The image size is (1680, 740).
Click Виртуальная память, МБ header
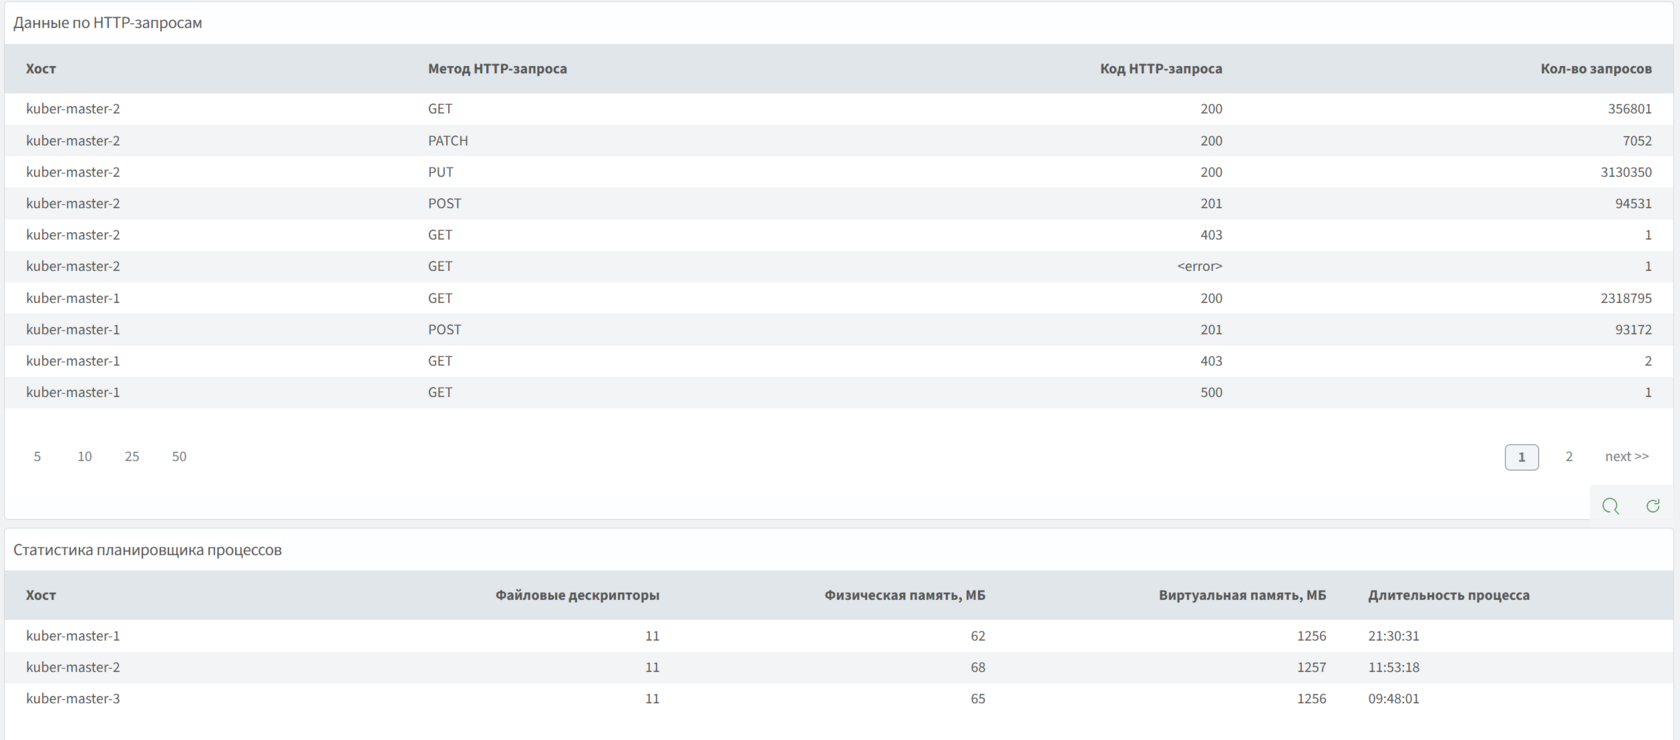1242,595
